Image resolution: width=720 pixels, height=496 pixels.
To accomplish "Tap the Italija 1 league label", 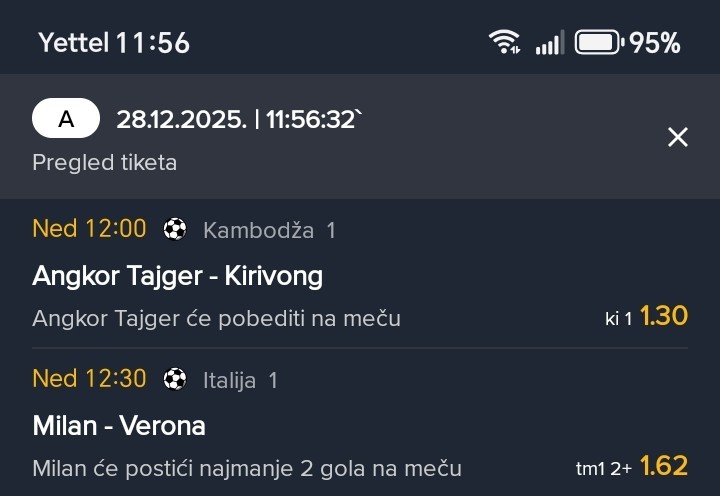I will click(x=240, y=381).
